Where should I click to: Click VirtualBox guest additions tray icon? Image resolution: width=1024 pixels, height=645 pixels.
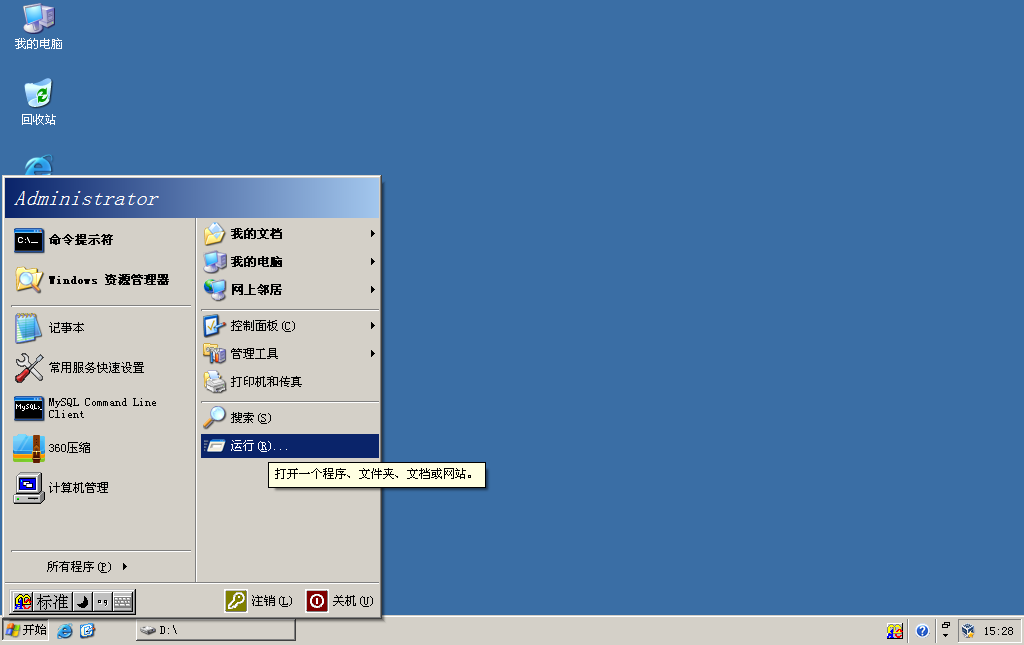(x=968, y=631)
